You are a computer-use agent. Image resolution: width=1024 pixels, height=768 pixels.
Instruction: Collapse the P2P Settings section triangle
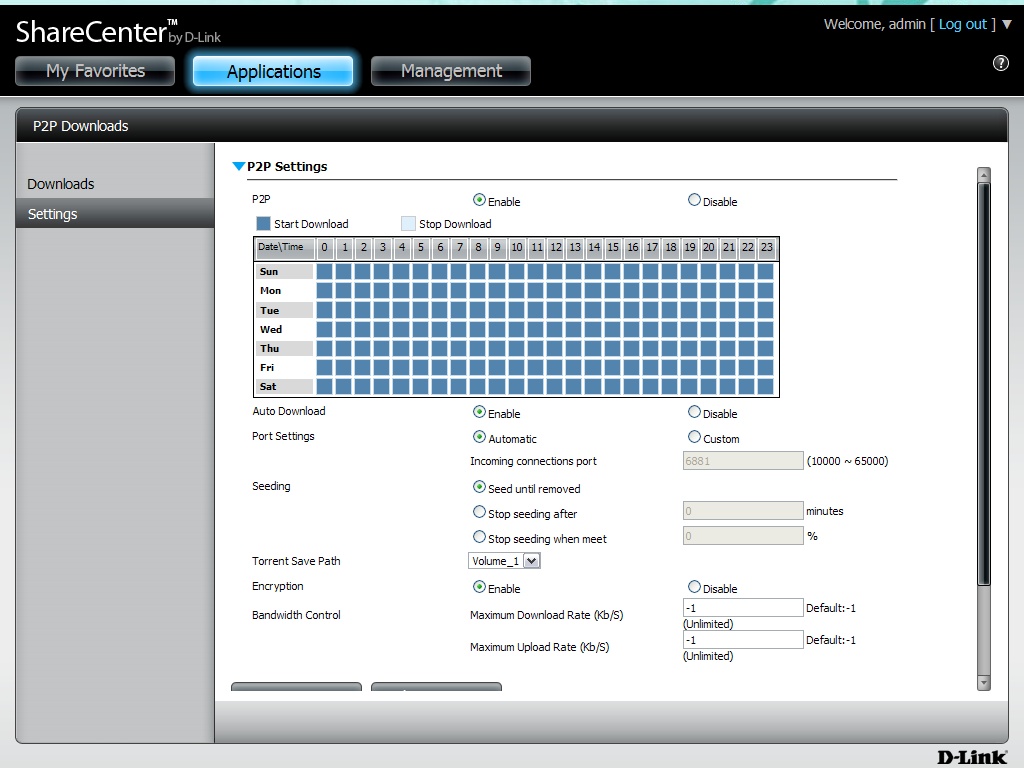tap(238, 167)
